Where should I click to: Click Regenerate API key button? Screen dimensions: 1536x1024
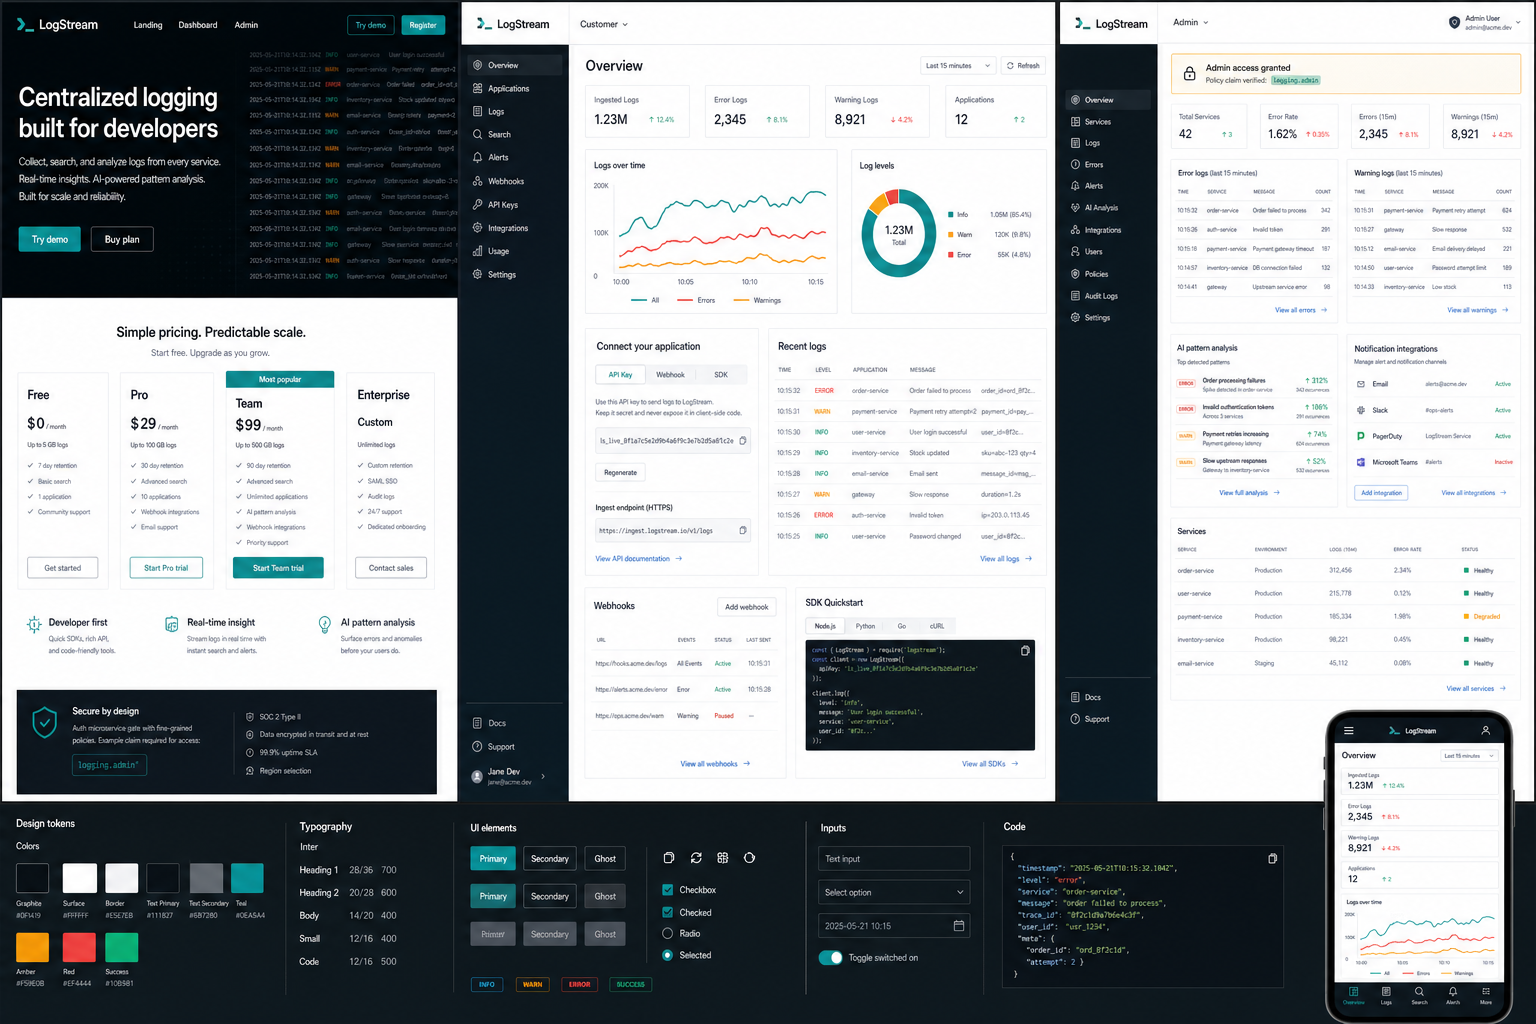[620, 472]
